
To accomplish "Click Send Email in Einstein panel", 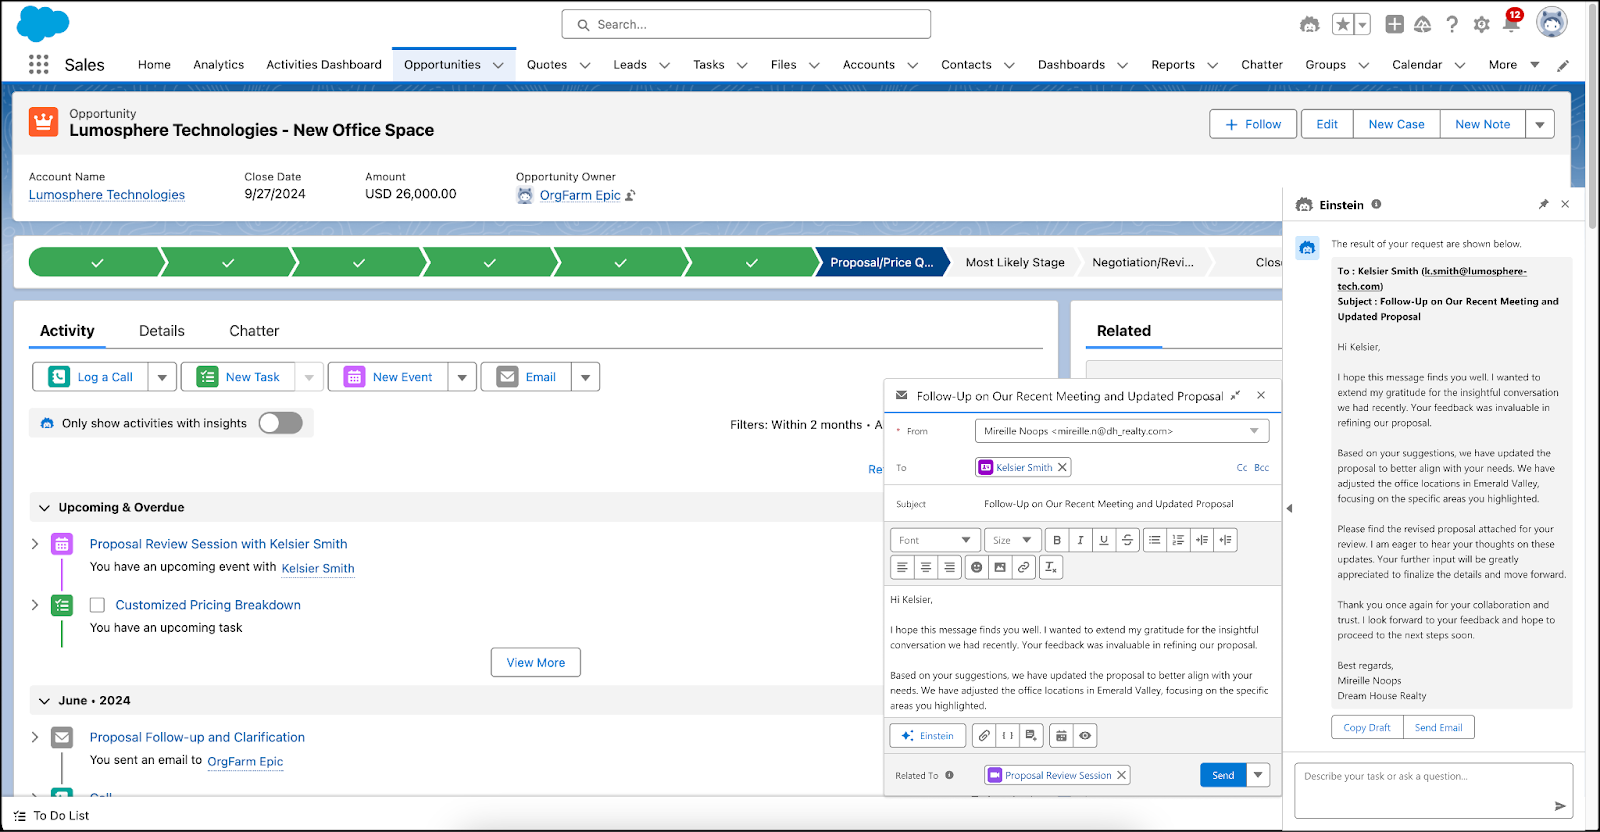I will coord(1438,727).
